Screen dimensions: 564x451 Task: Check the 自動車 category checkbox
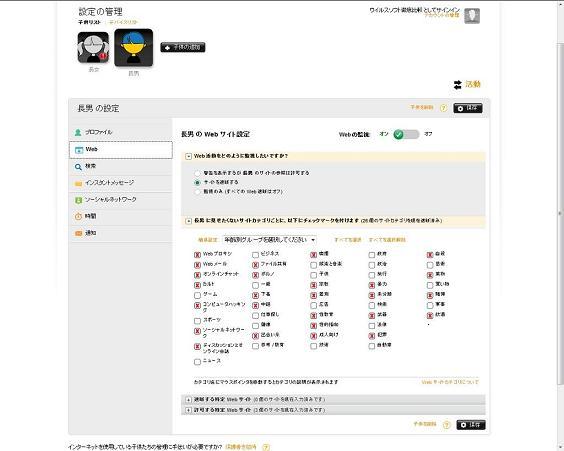point(372,346)
